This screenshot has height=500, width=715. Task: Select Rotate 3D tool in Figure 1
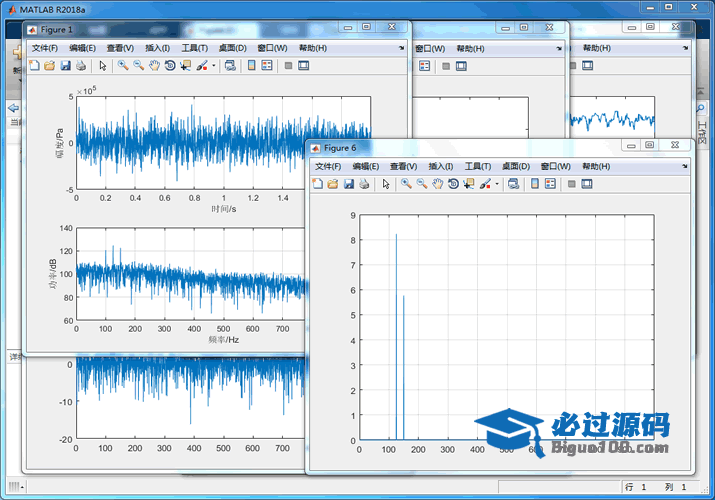pos(170,66)
